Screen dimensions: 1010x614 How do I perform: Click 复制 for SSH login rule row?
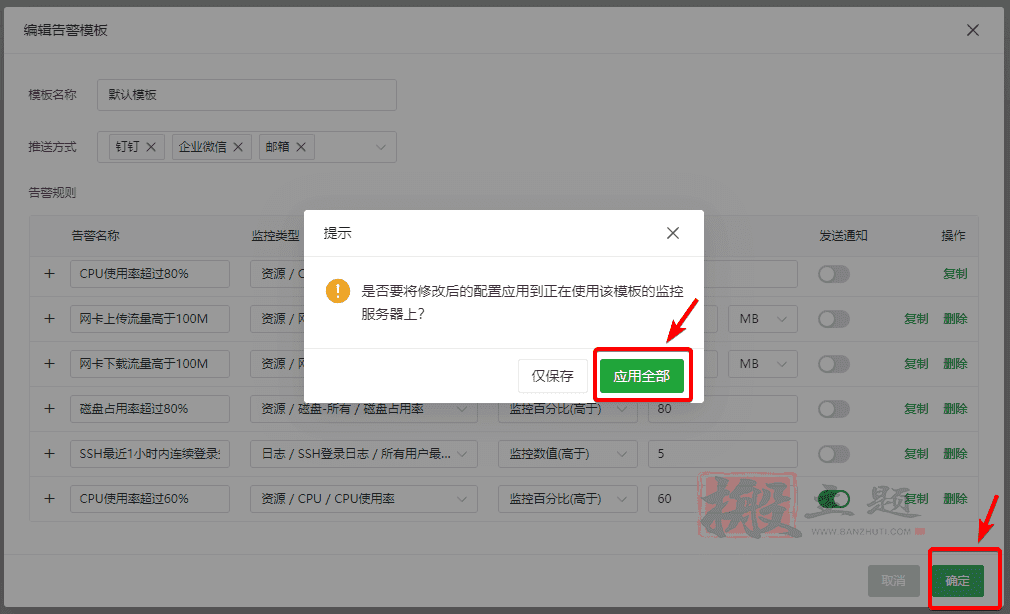tap(916, 454)
